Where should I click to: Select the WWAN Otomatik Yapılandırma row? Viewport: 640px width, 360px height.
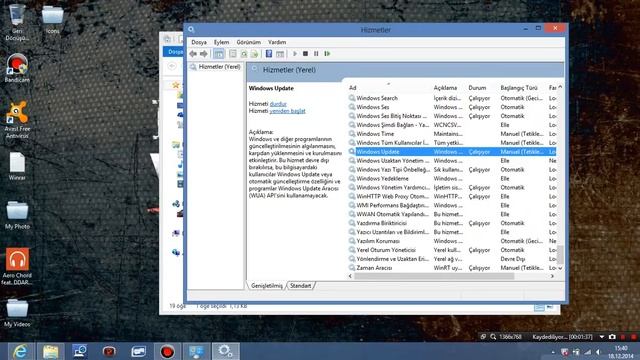pos(451,214)
